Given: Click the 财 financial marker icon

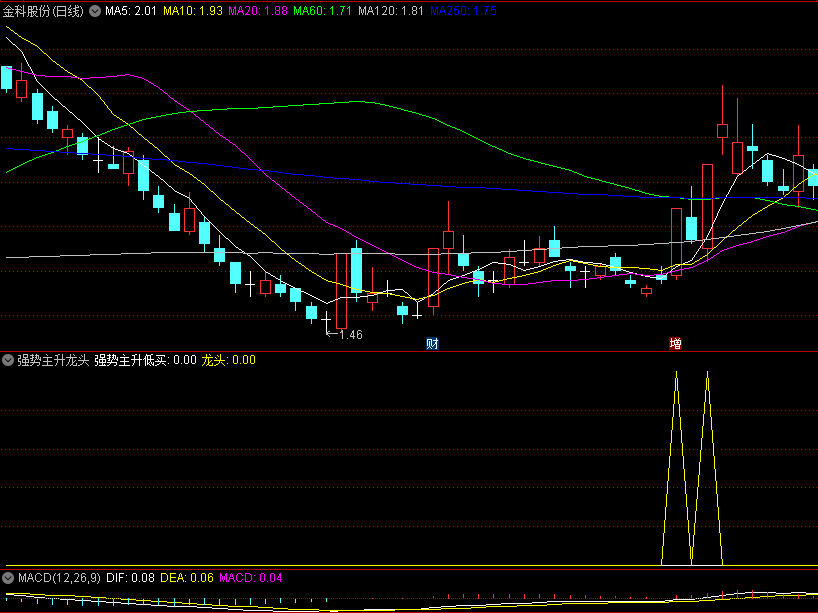Looking at the screenshot, I should 432,343.
